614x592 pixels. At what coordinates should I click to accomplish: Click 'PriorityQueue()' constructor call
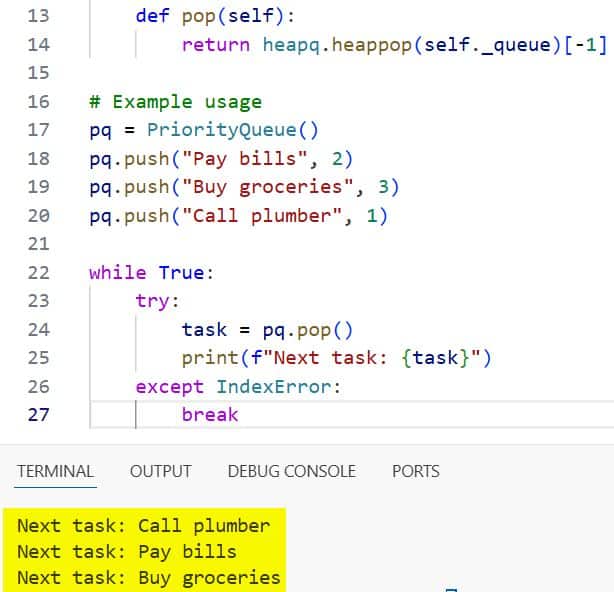click(x=233, y=130)
